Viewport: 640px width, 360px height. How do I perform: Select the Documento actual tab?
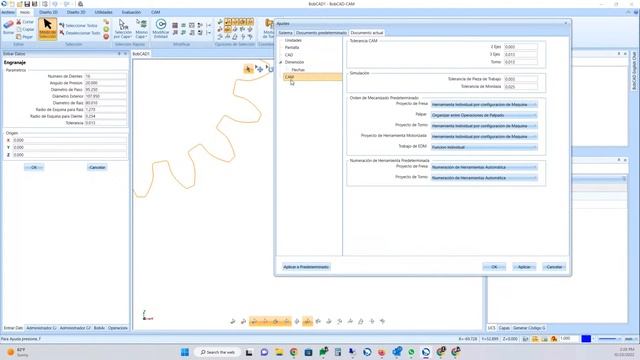367,33
